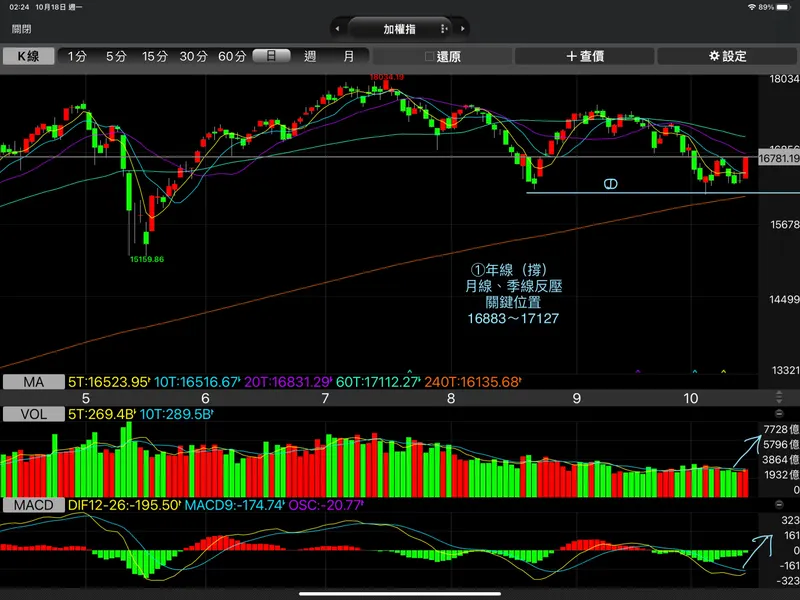Tap the 18034.19 high price marker
This screenshot has height=600, width=800.
pyautogui.click(x=387, y=77)
